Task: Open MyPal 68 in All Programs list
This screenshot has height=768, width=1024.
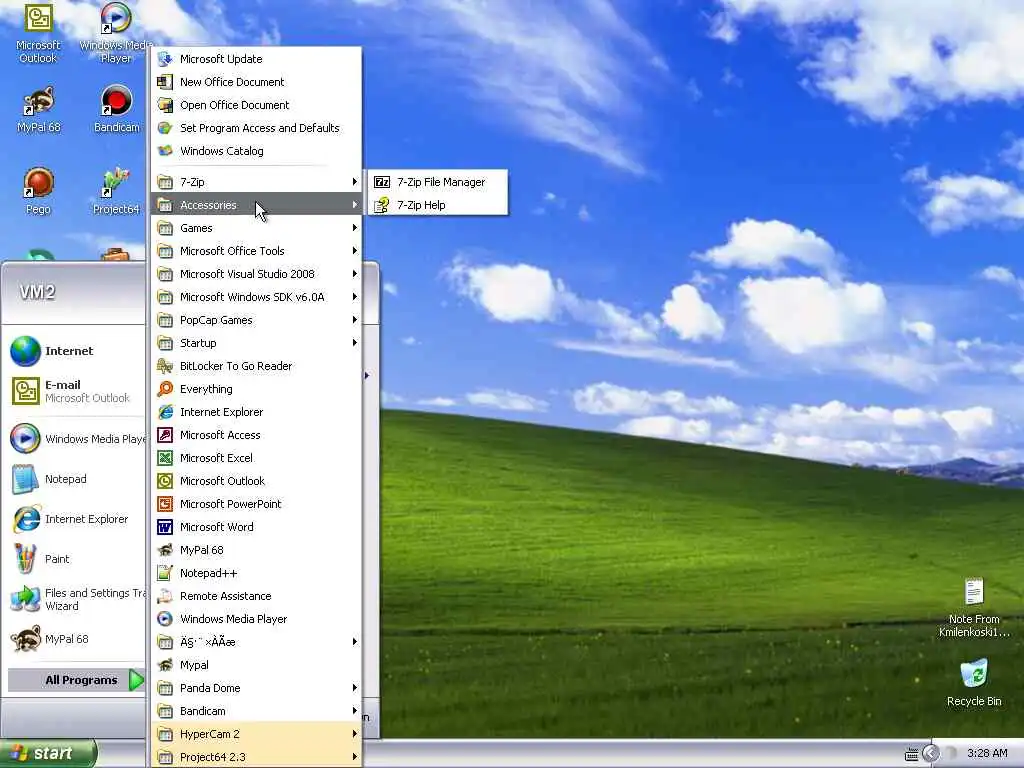Action: [256, 550]
